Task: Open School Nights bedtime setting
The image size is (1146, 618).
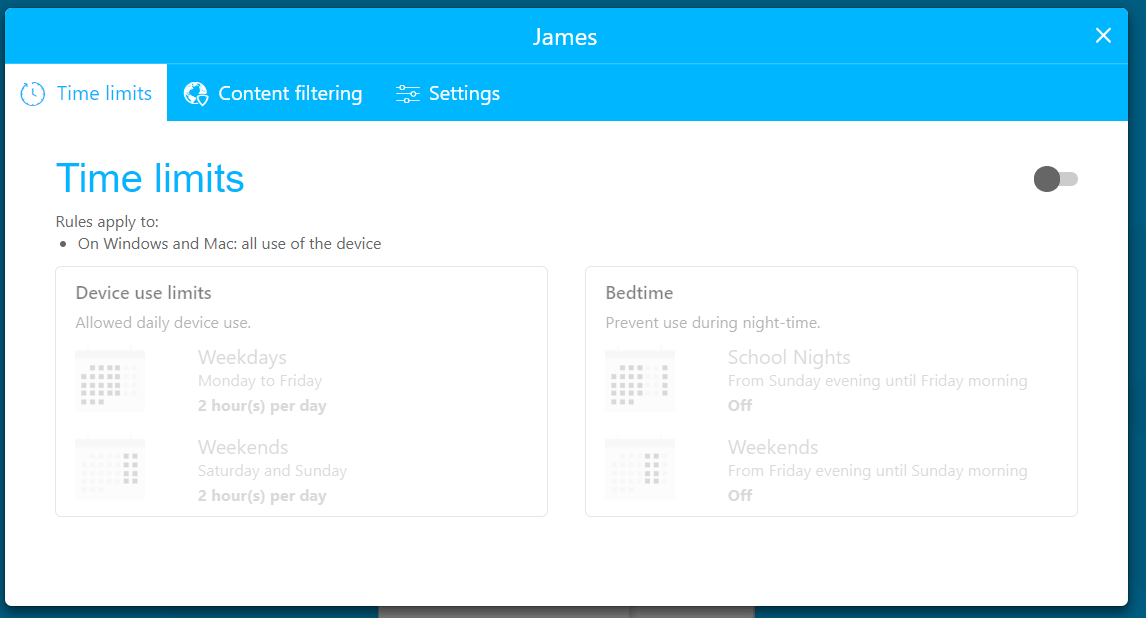Action: 789,358
